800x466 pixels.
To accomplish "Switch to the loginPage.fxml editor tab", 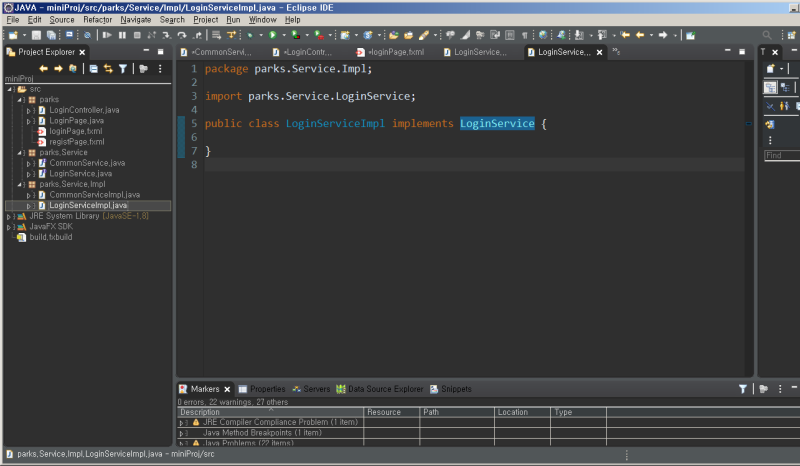I will coord(391,52).
